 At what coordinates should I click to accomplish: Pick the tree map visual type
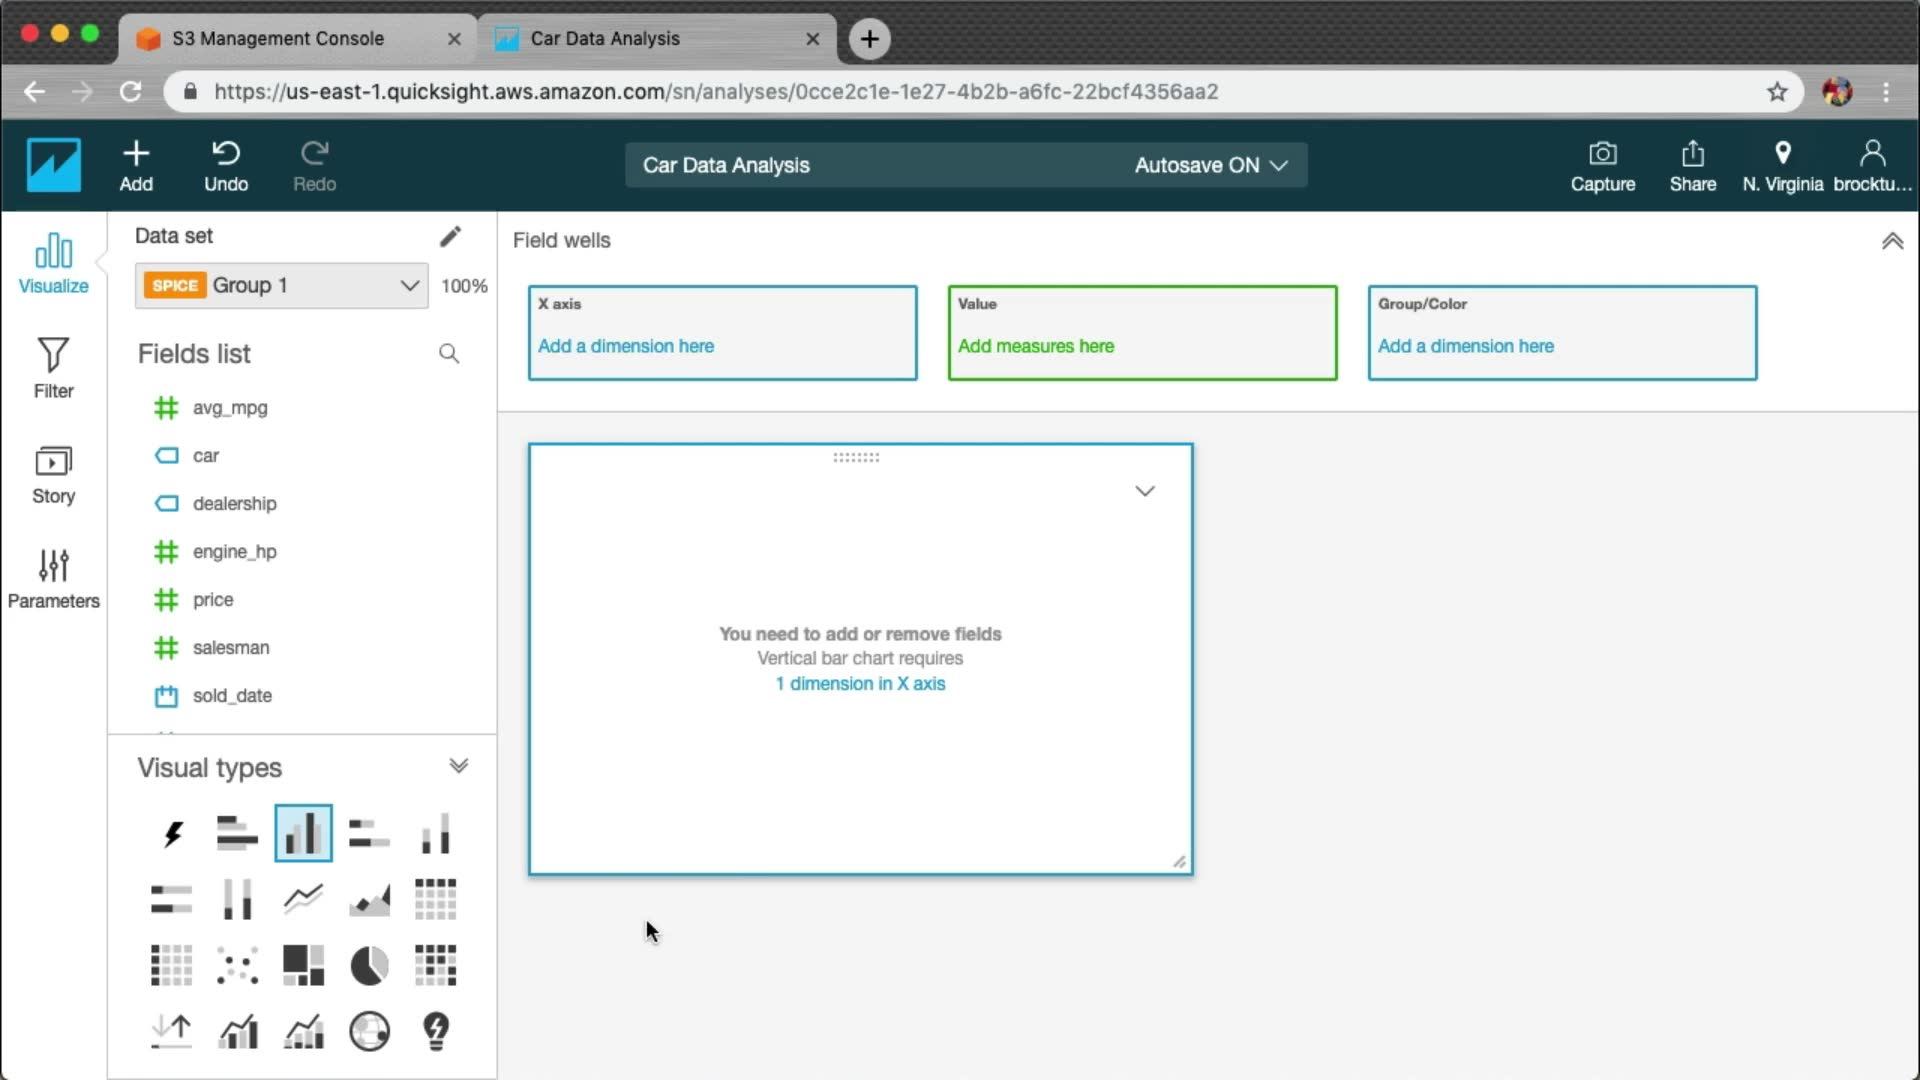tap(303, 966)
